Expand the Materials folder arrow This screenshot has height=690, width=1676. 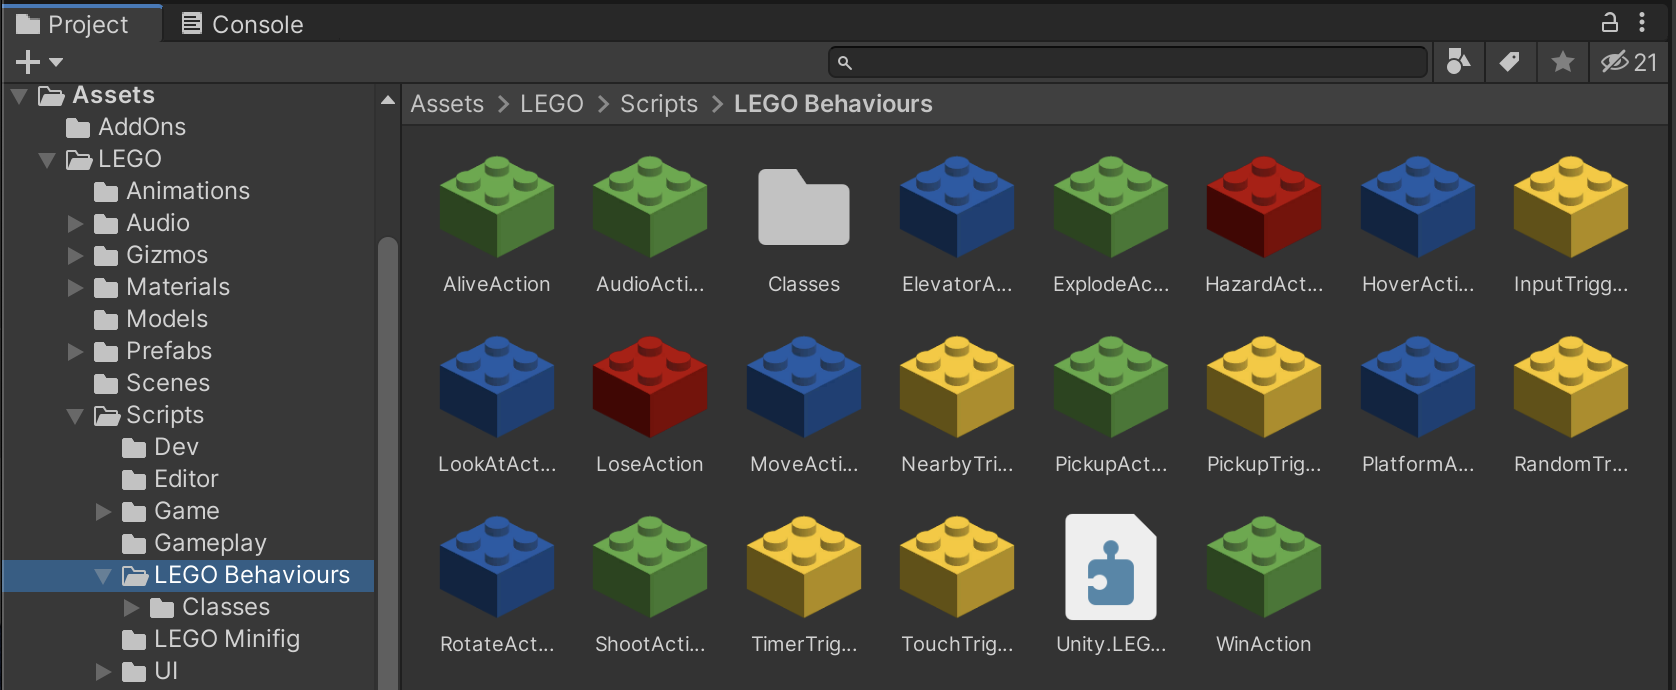click(x=75, y=287)
